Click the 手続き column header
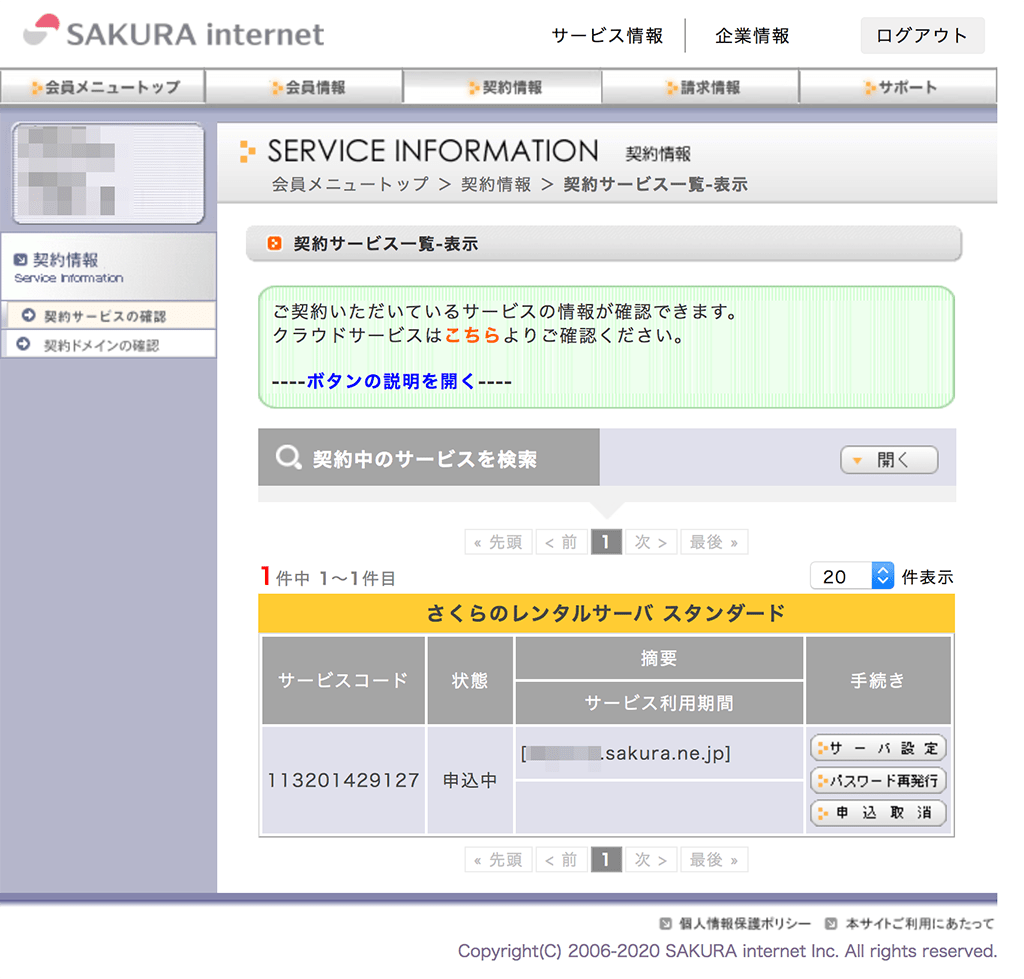This screenshot has width=1024, height=979. point(878,681)
